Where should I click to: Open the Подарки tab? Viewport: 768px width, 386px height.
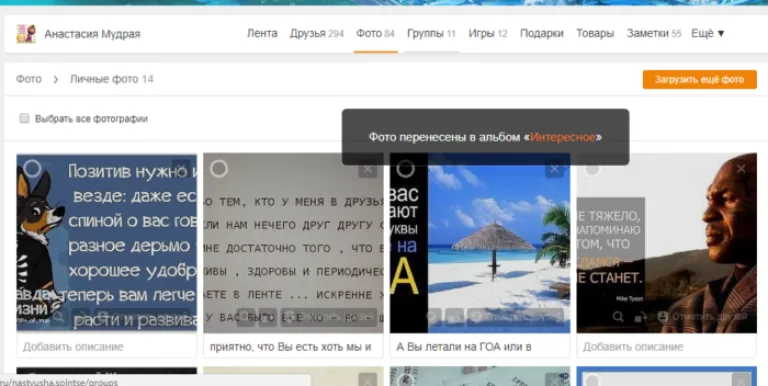point(542,33)
